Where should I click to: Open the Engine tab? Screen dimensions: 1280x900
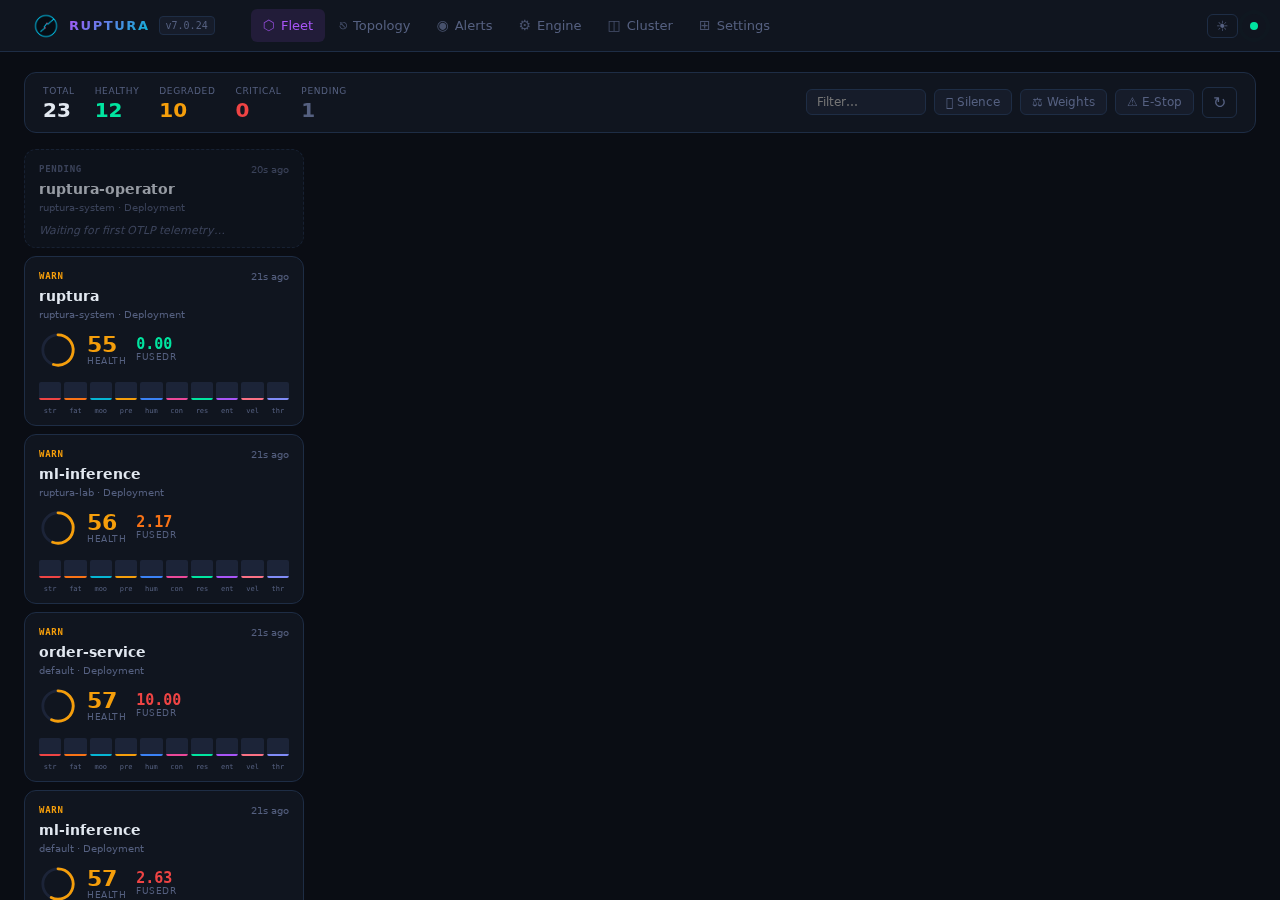550,26
